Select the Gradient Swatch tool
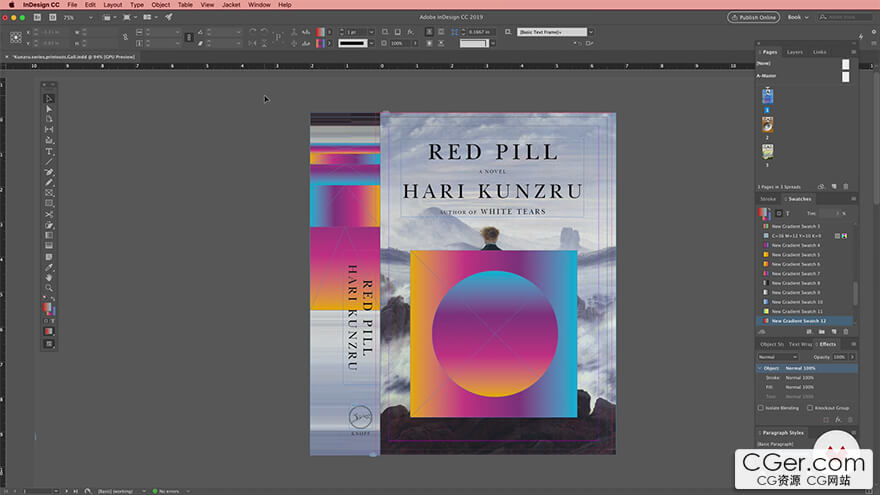This screenshot has width=880, height=495. 49,235
